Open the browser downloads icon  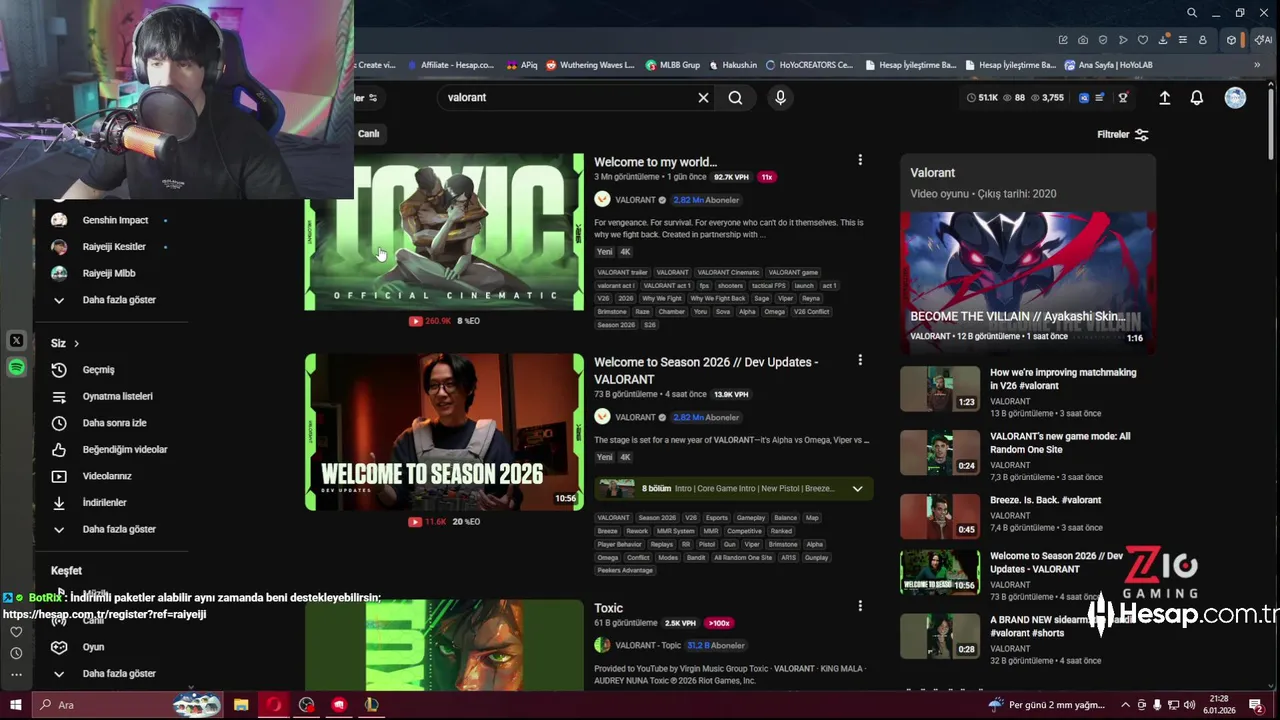[1163, 40]
